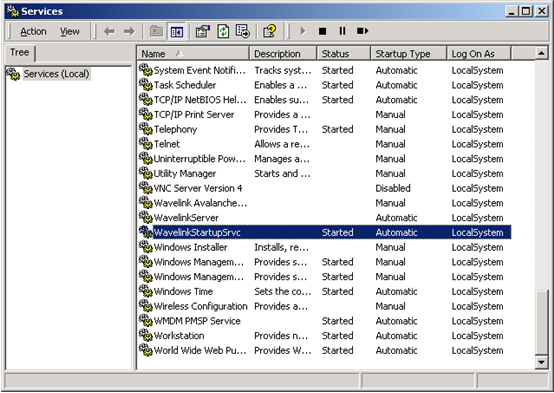Select the Tree tab
This screenshot has height=393, width=554.
[x=19, y=52]
